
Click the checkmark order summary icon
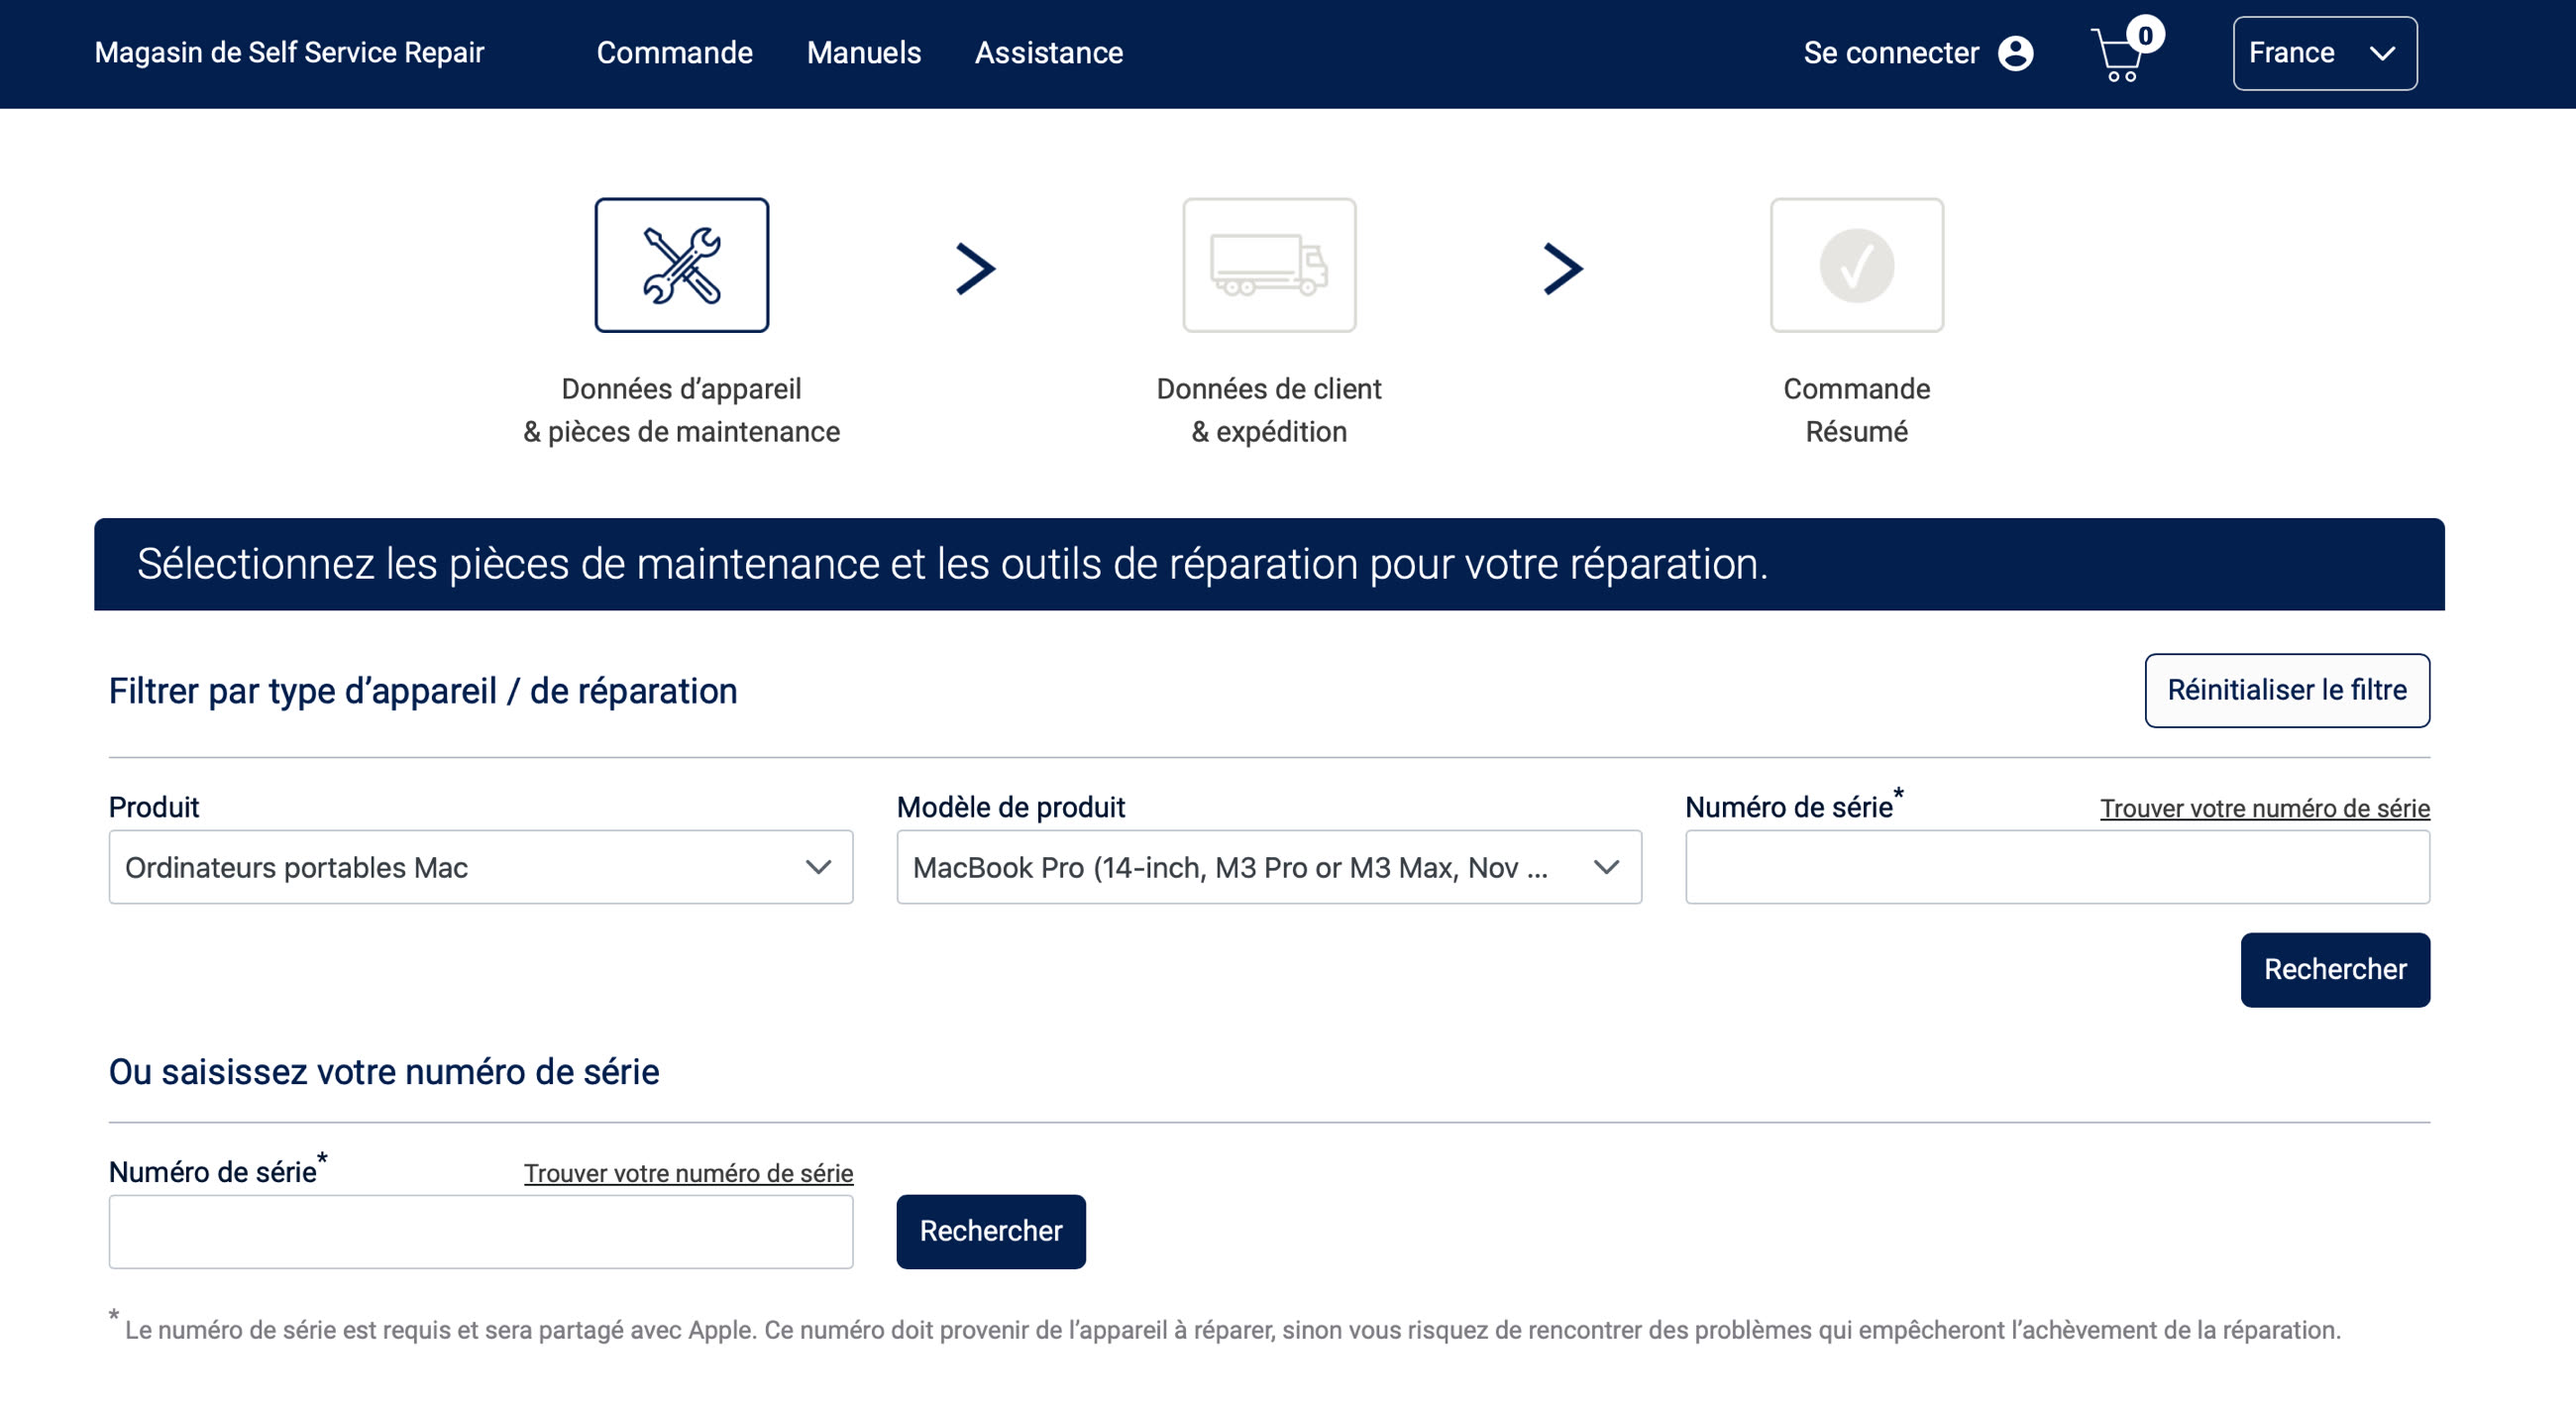[x=1857, y=265]
